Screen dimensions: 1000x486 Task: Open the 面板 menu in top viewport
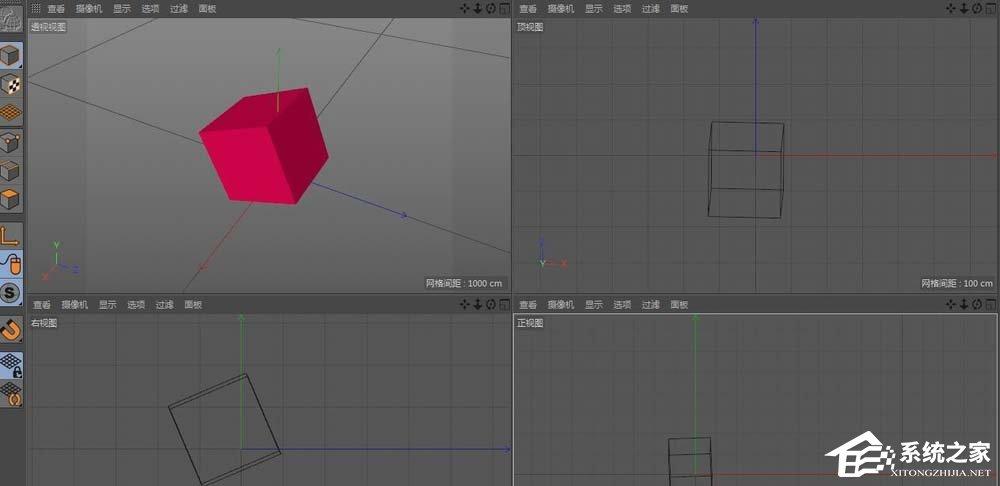tap(679, 9)
